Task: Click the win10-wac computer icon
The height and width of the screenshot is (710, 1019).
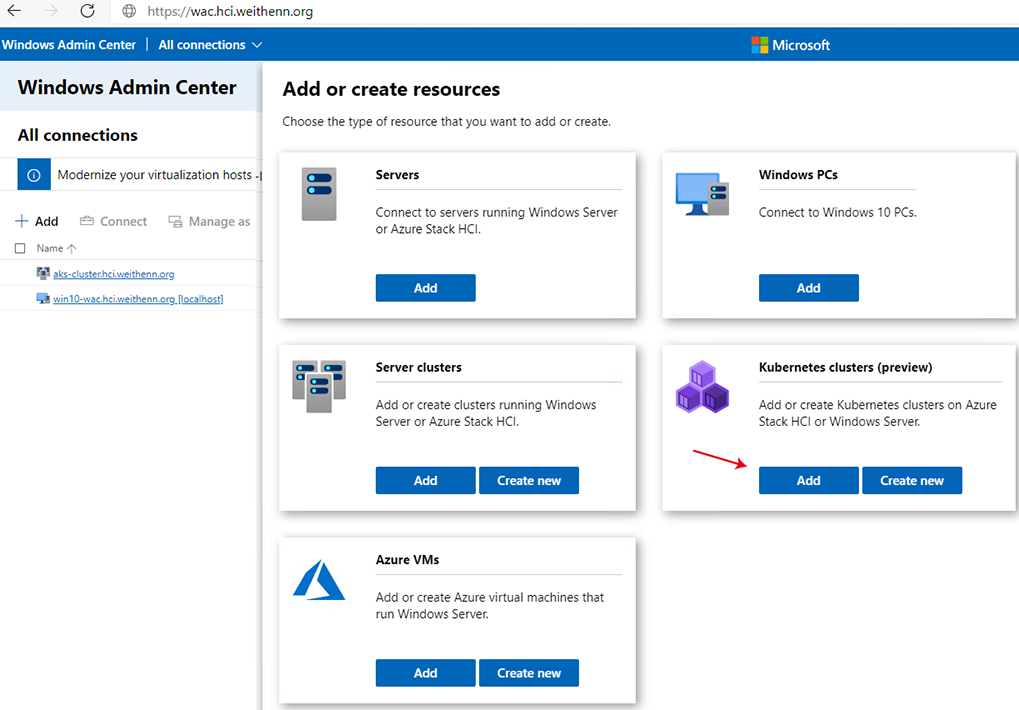Action: tap(43, 299)
